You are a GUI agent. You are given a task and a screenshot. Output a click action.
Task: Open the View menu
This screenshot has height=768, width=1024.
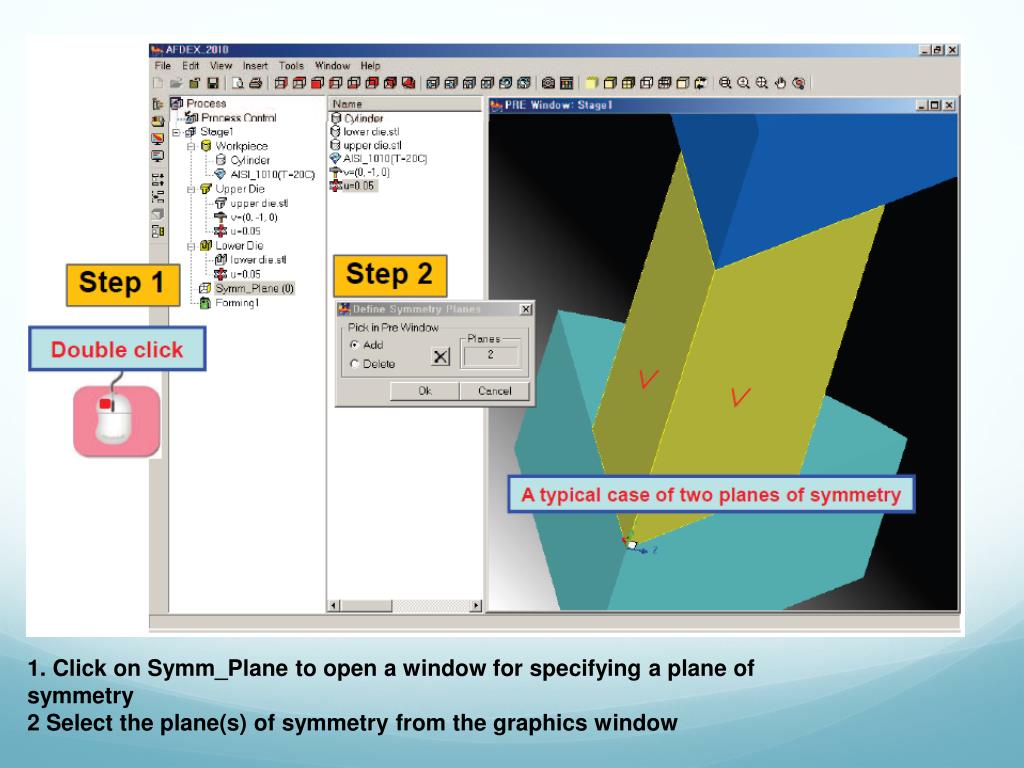(x=221, y=66)
